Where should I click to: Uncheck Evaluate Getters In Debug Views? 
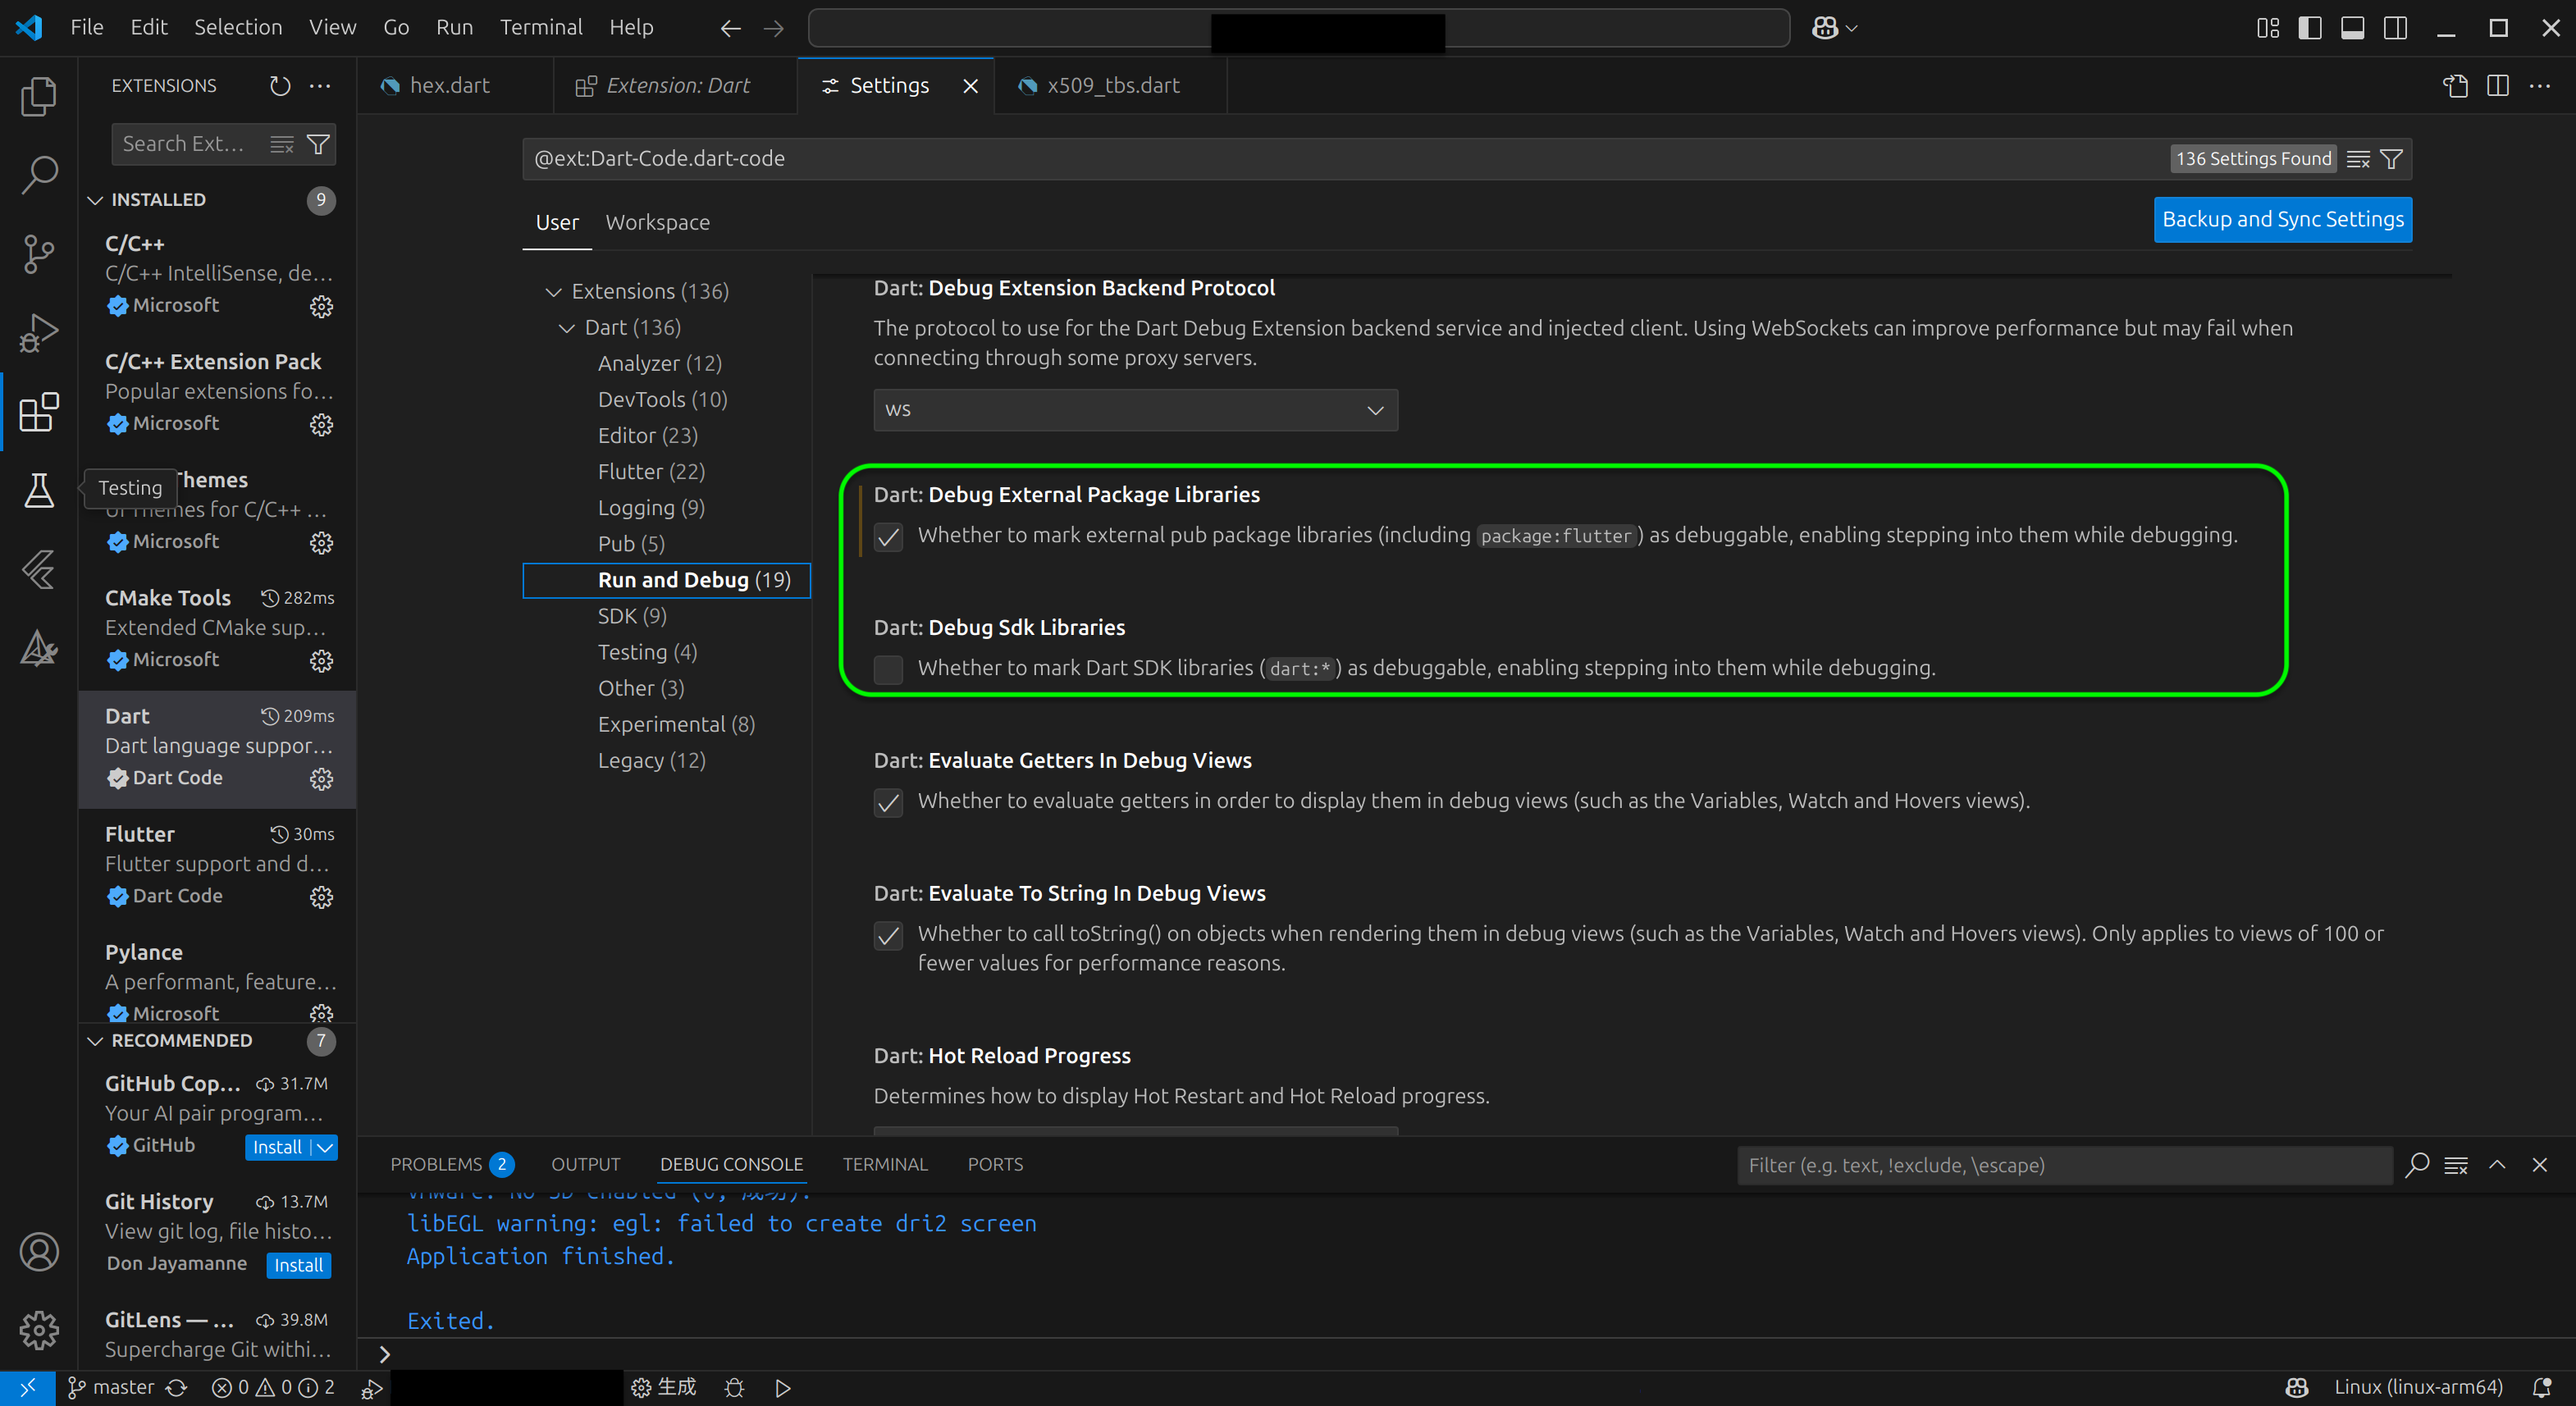click(888, 802)
